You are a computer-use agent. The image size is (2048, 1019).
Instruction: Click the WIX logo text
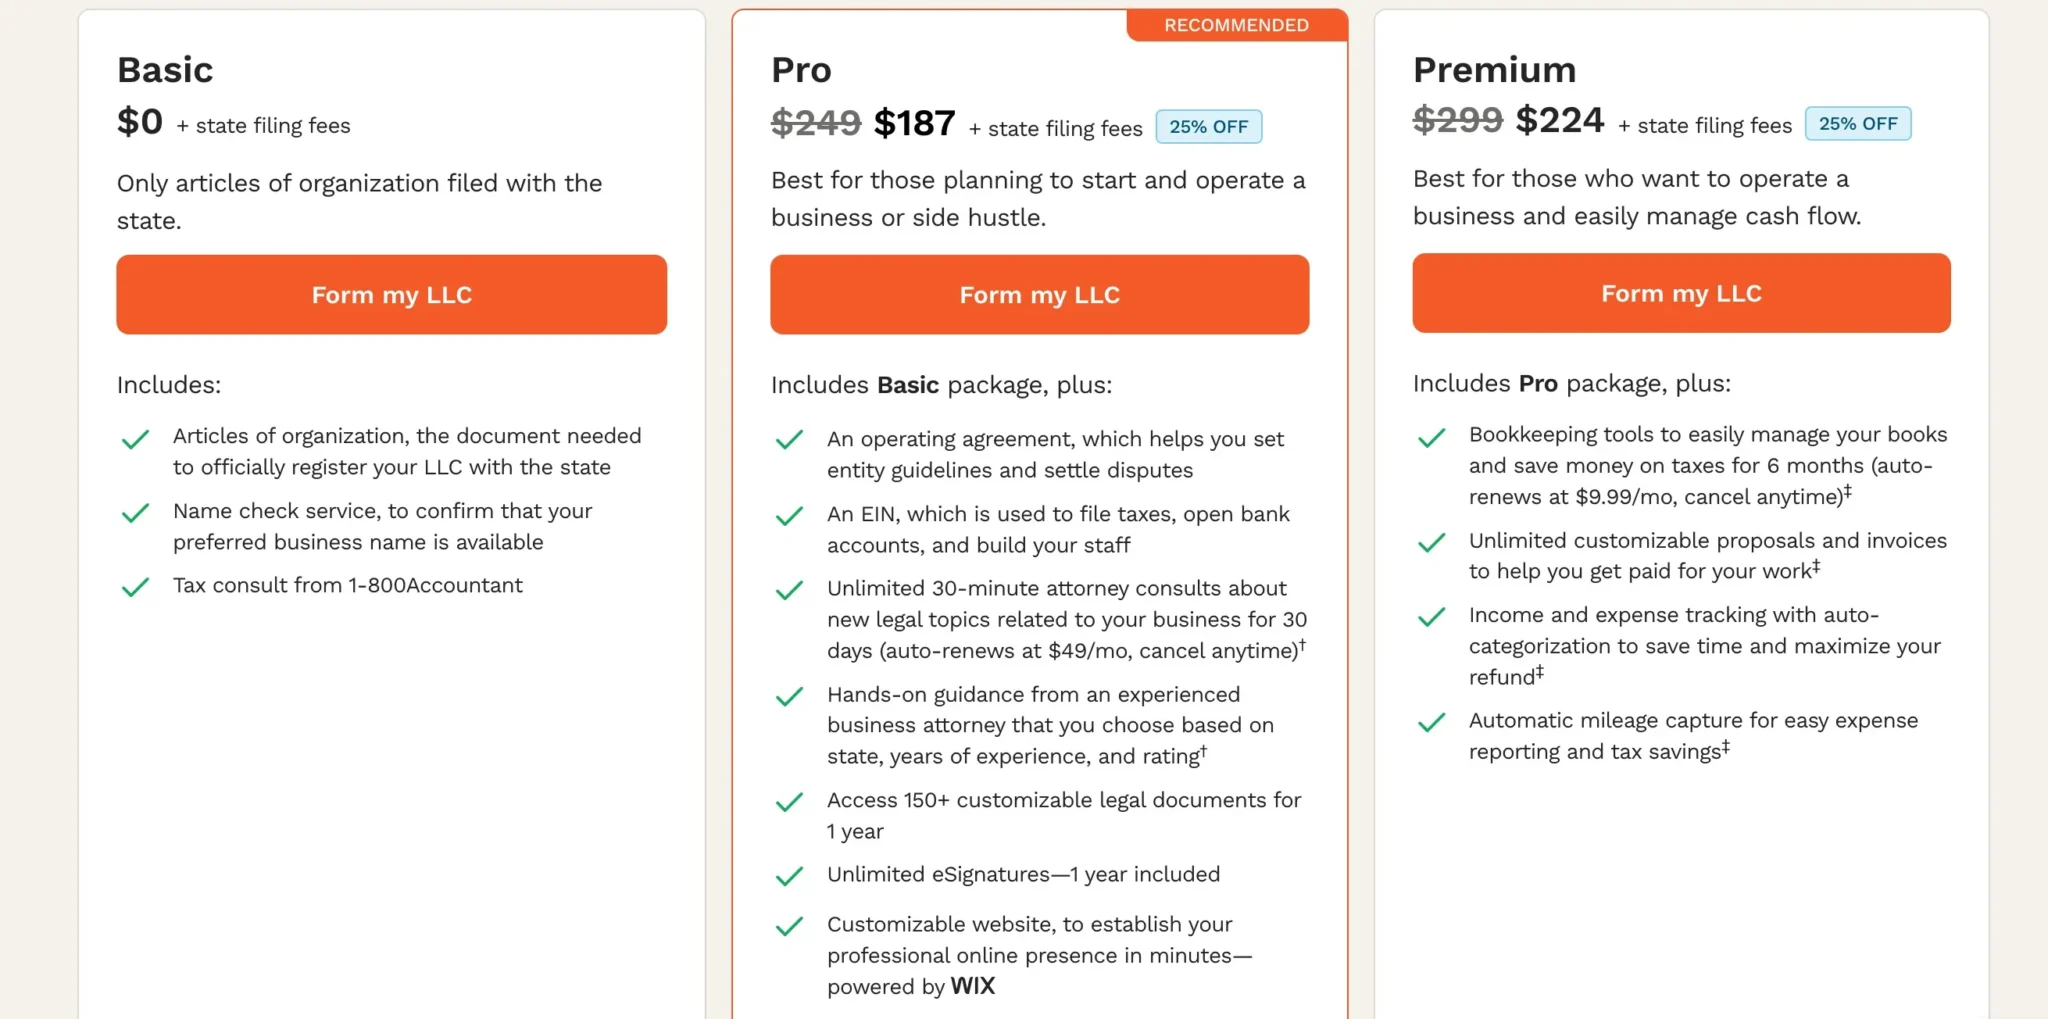(972, 986)
